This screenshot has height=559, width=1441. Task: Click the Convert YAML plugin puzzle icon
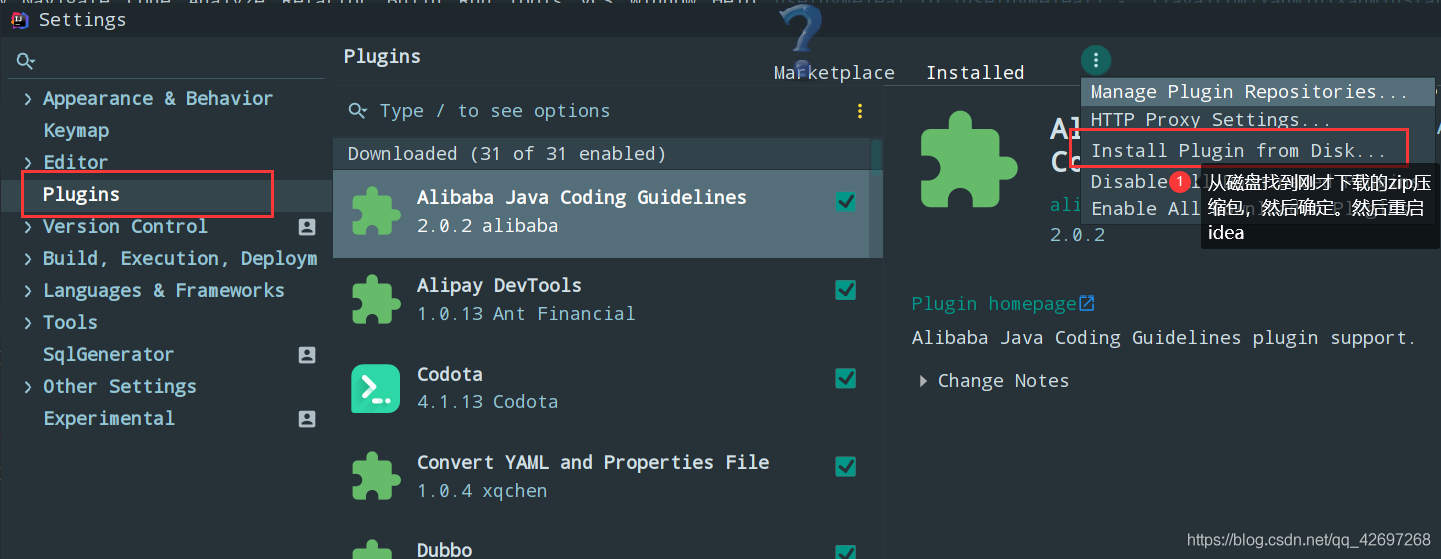pos(376,476)
